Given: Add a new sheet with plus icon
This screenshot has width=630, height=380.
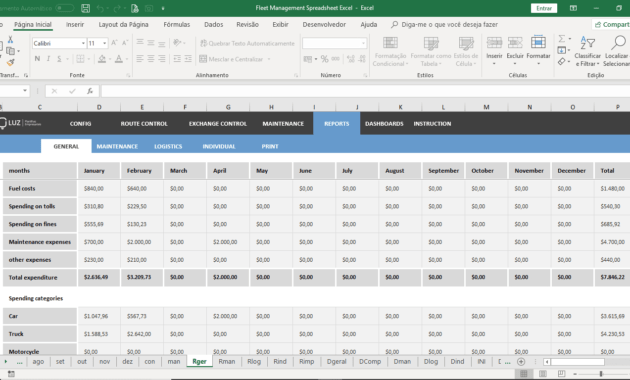Looking at the screenshot, I should pos(521,362).
